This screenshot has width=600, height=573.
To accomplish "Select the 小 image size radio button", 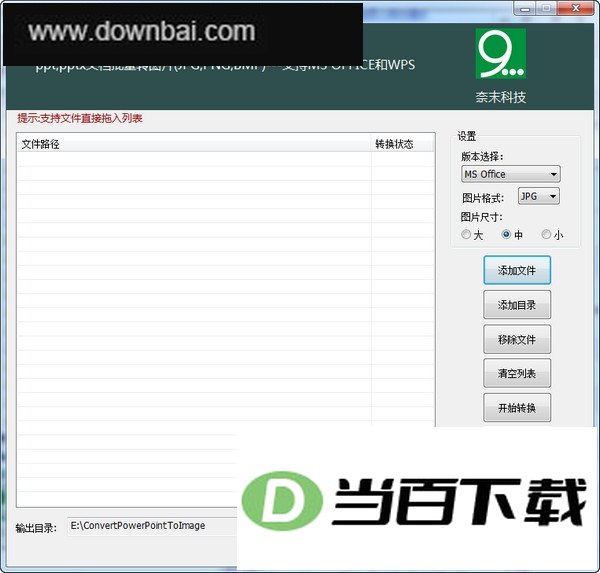I will (x=546, y=234).
